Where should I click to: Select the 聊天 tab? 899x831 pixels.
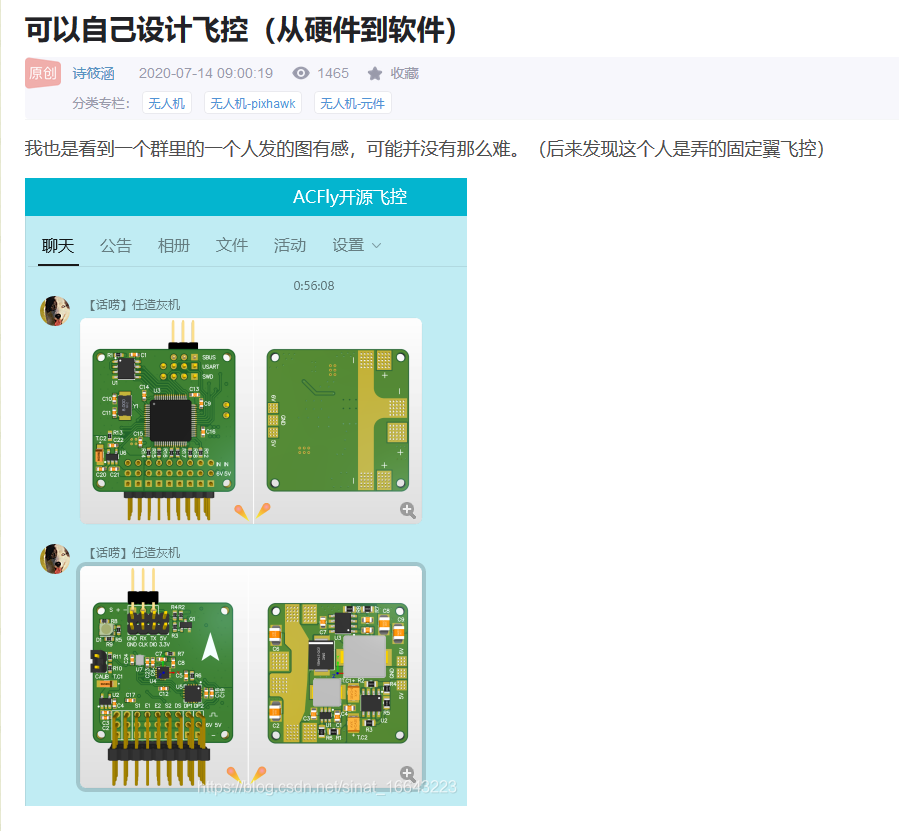[58, 245]
